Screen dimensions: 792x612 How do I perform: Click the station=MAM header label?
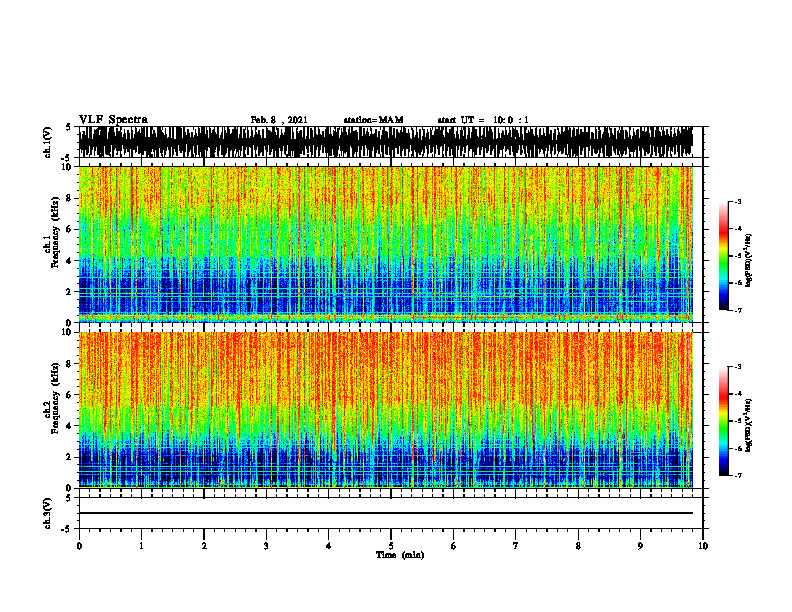coord(373,120)
